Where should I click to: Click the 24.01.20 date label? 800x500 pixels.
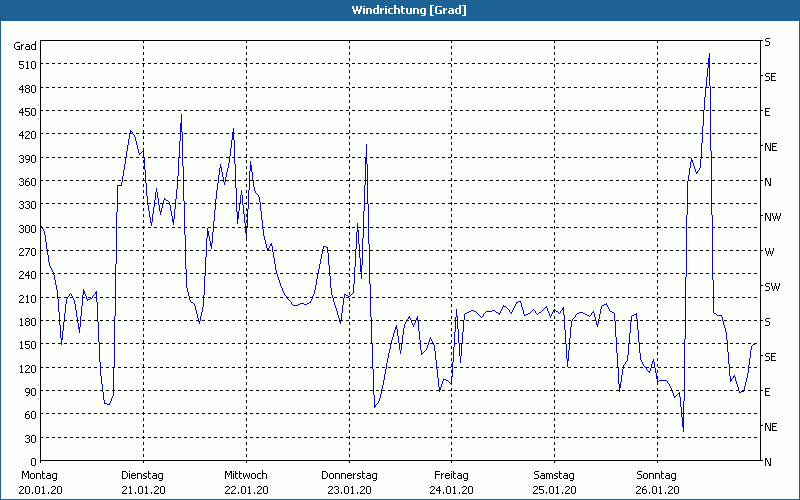451,490
